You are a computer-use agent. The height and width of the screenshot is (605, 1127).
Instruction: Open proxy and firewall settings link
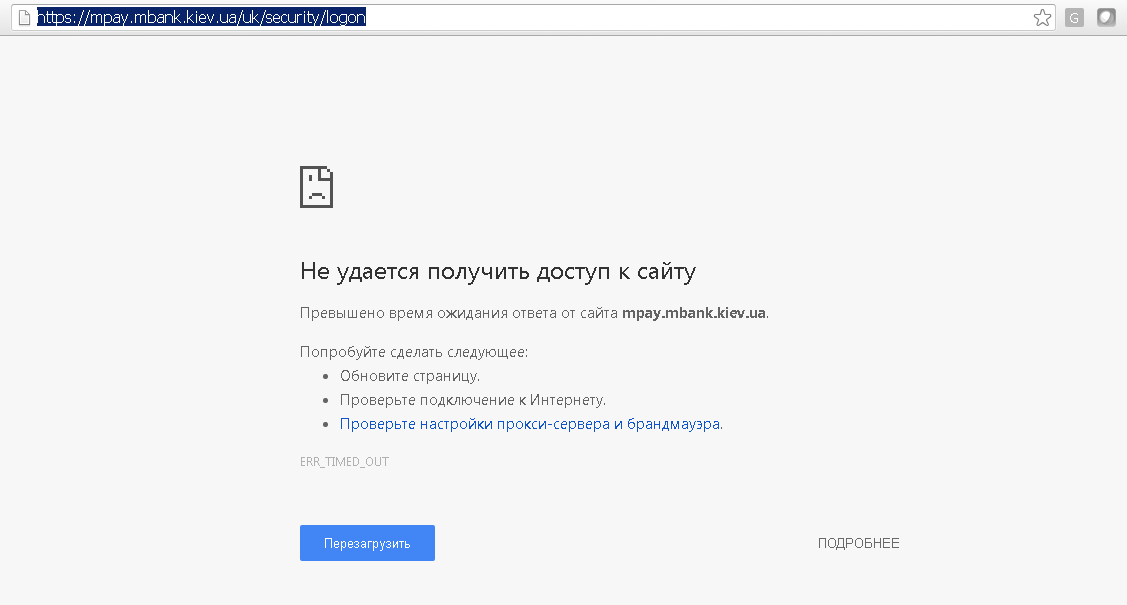point(531,424)
